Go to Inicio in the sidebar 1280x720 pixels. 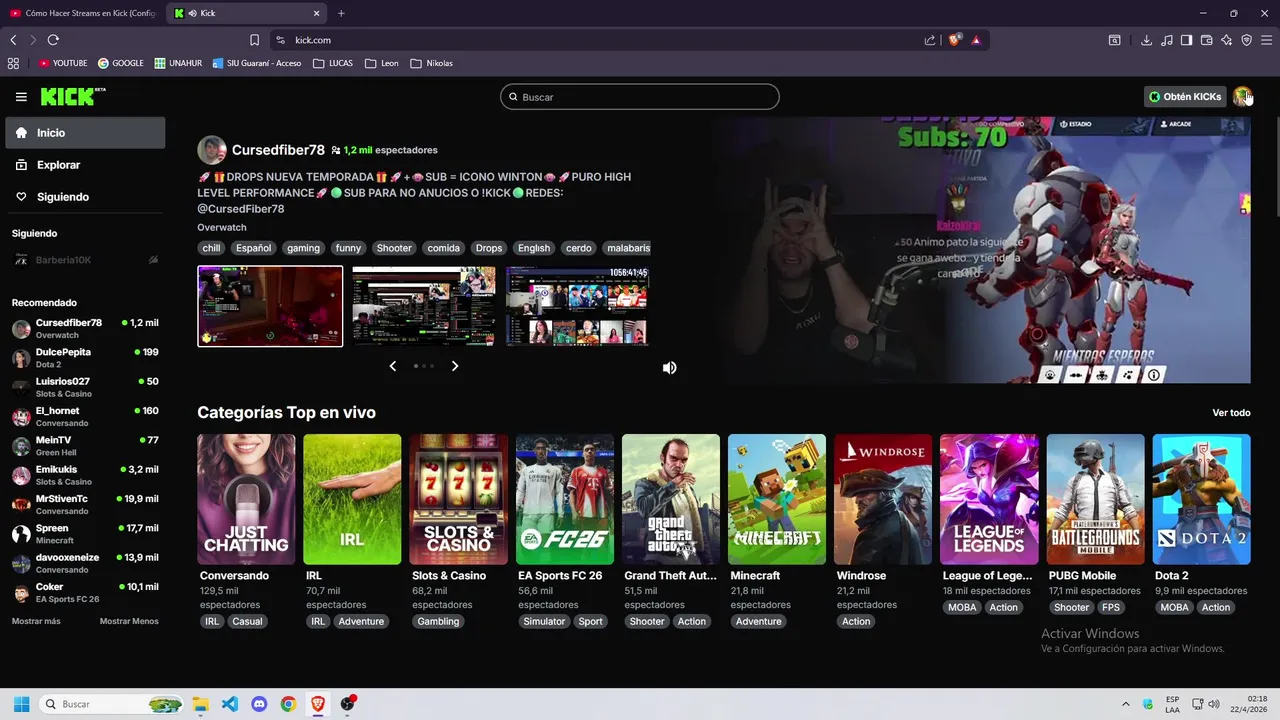click(85, 133)
